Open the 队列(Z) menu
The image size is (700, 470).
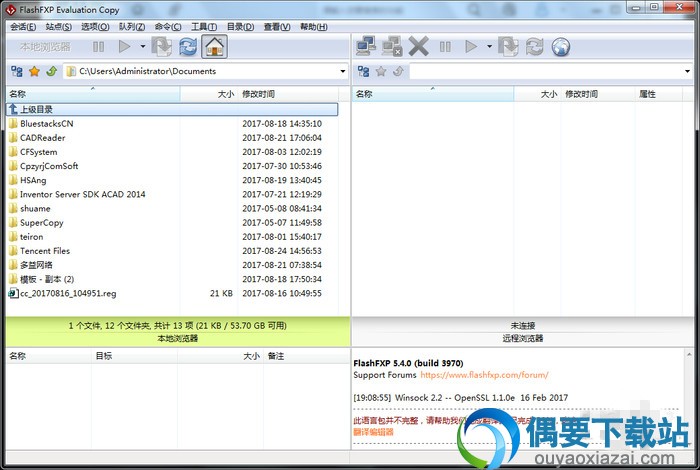pyautogui.click(x=132, y=27)
